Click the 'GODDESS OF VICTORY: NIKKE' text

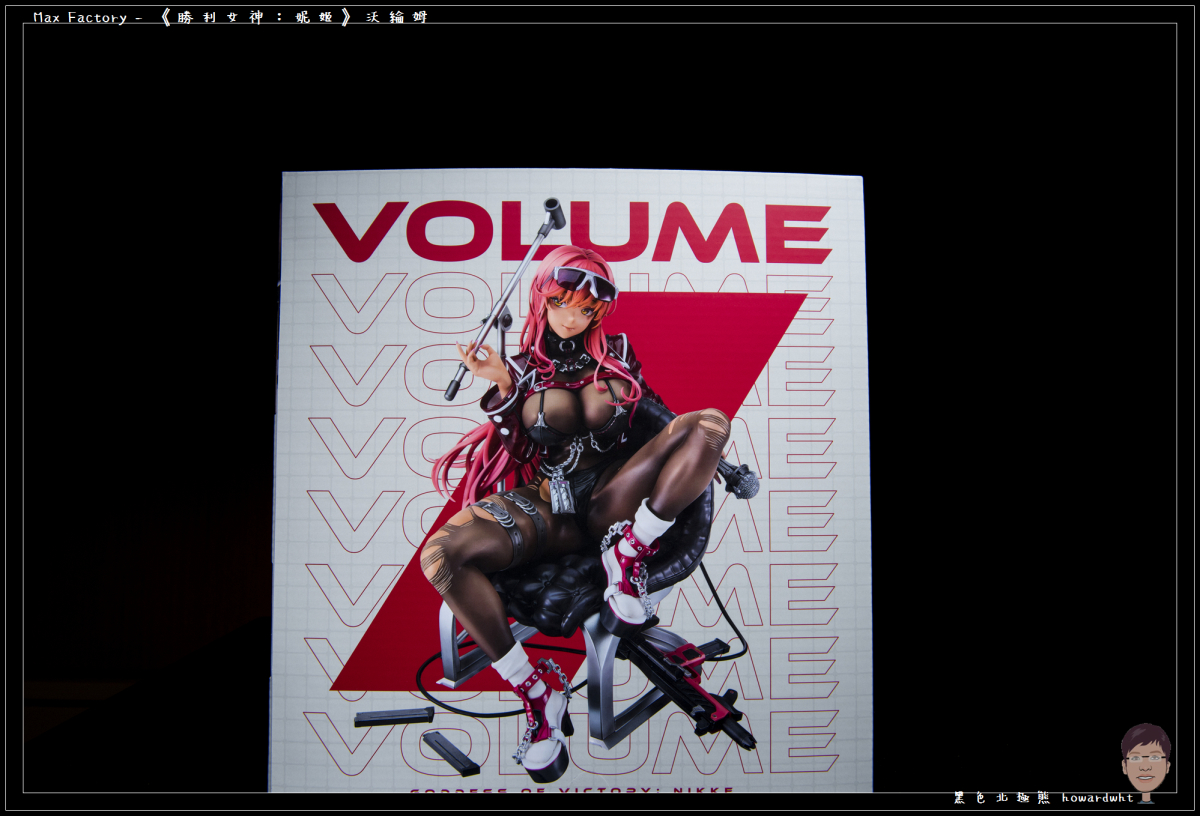click(x=571, y=790)
